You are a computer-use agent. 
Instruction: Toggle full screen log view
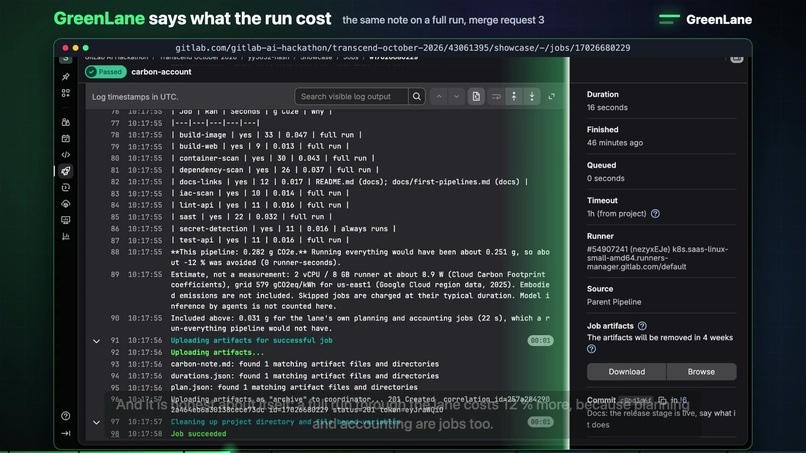pyautogui.click(x=552, y=97)
